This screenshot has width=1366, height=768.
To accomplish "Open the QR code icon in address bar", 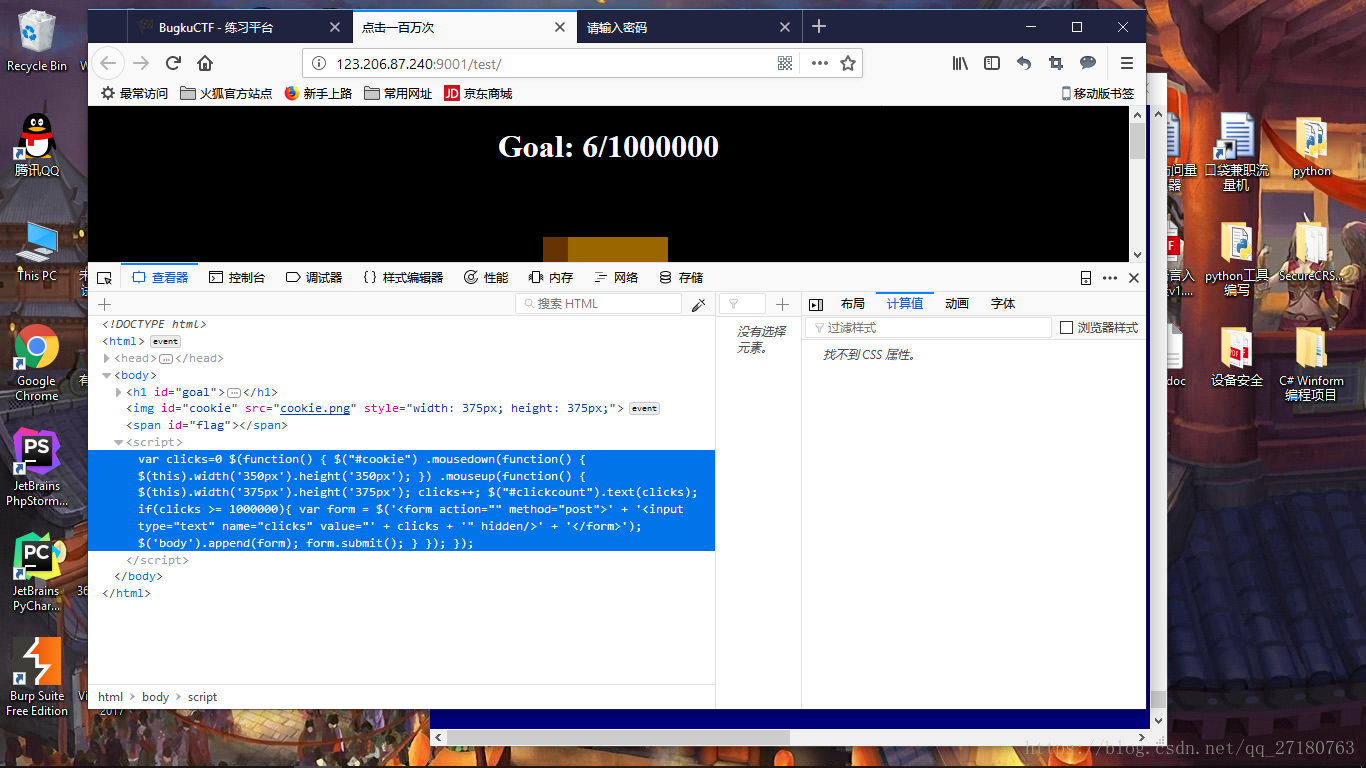I will [785, 63].
